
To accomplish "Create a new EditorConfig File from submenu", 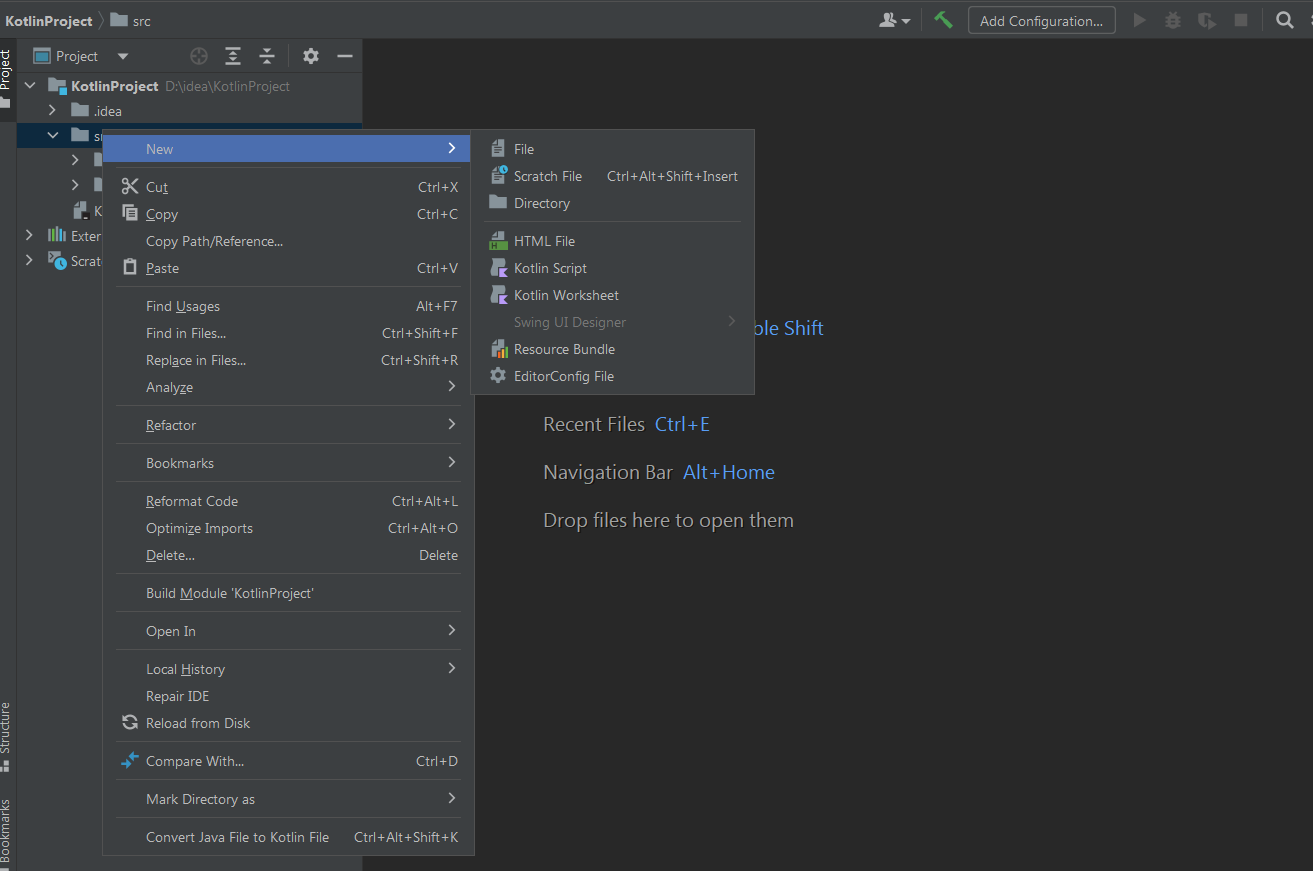I will (612, 376).
